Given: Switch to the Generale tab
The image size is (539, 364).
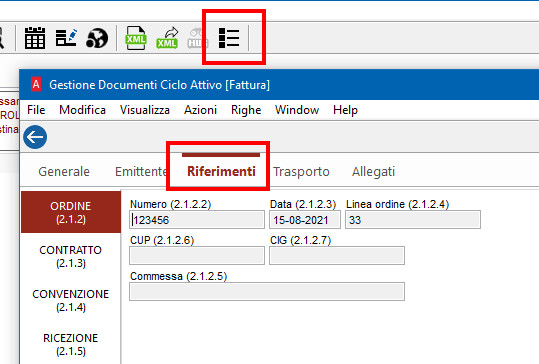Looking at the screenshot, I should [64, 172].
